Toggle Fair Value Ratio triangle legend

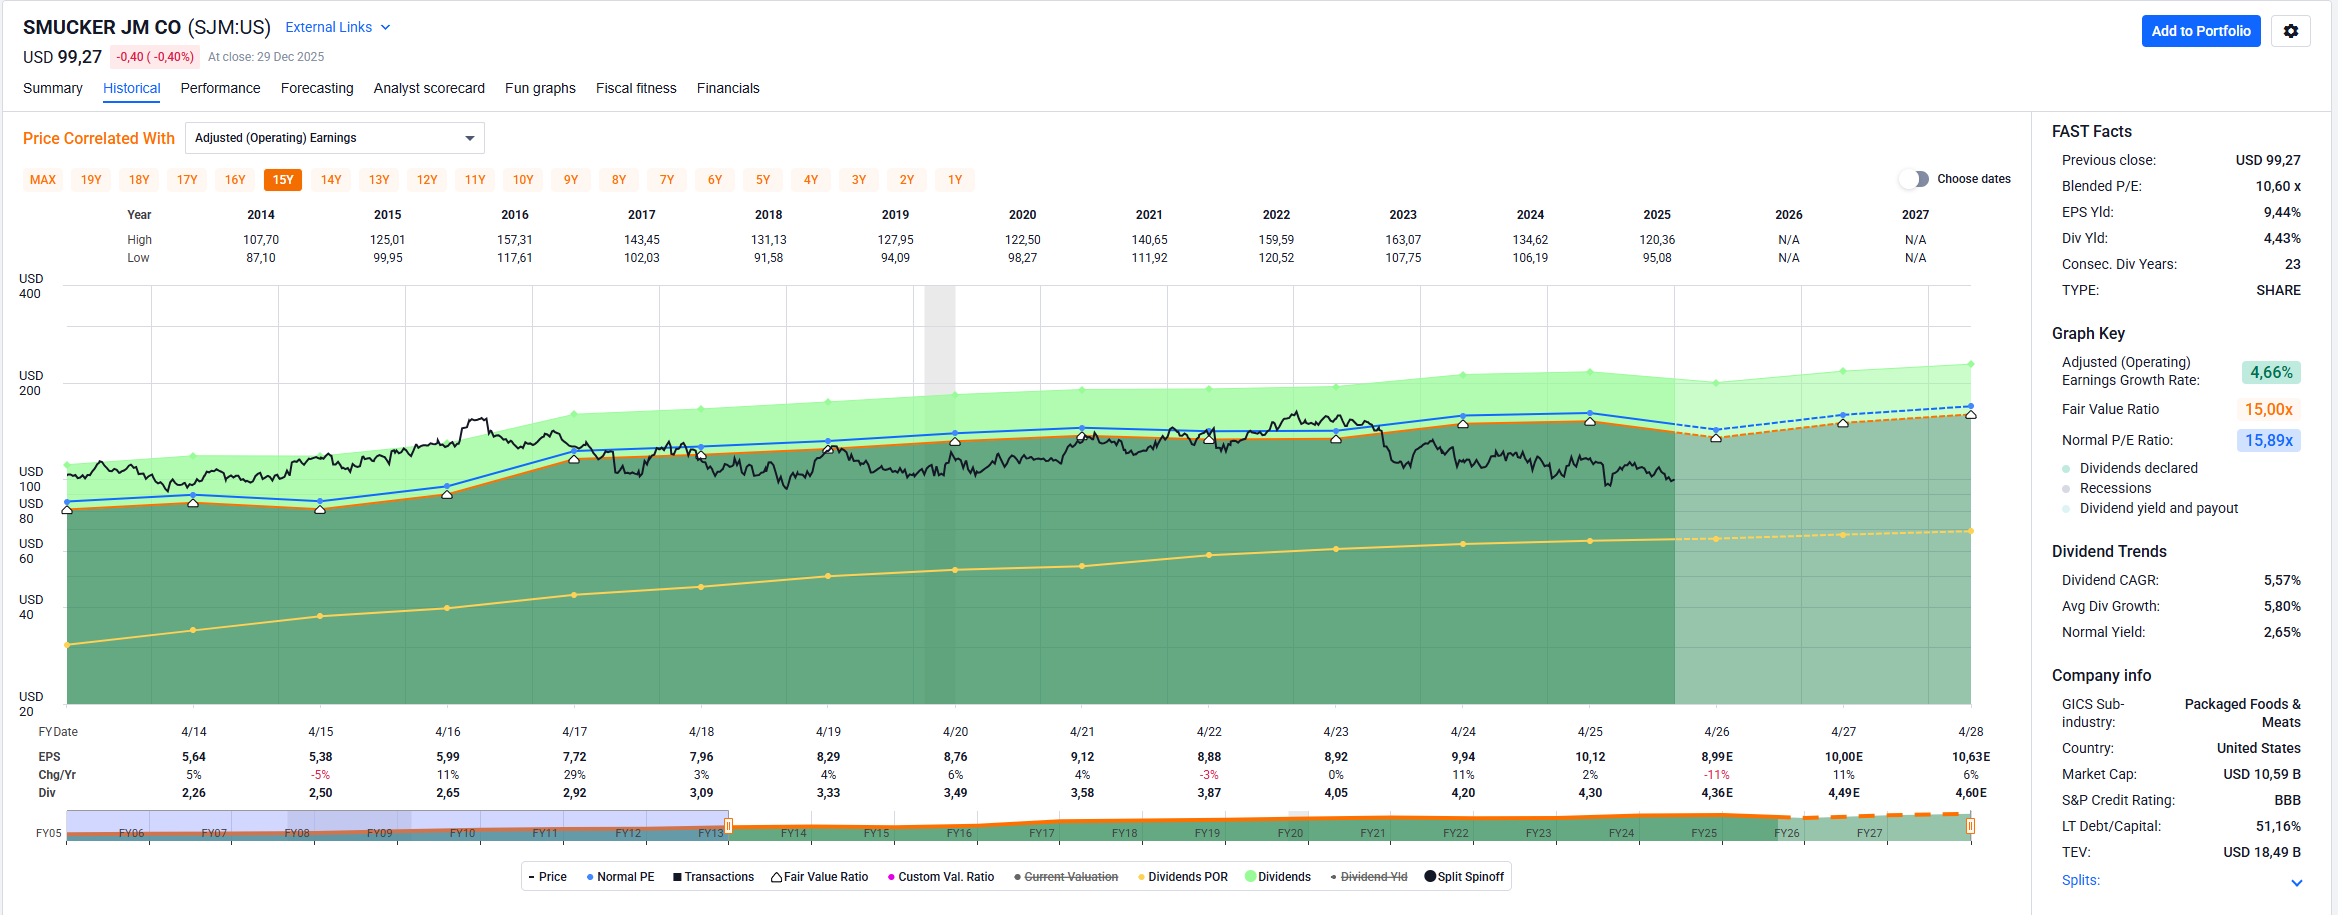click(x=819, y=877)
